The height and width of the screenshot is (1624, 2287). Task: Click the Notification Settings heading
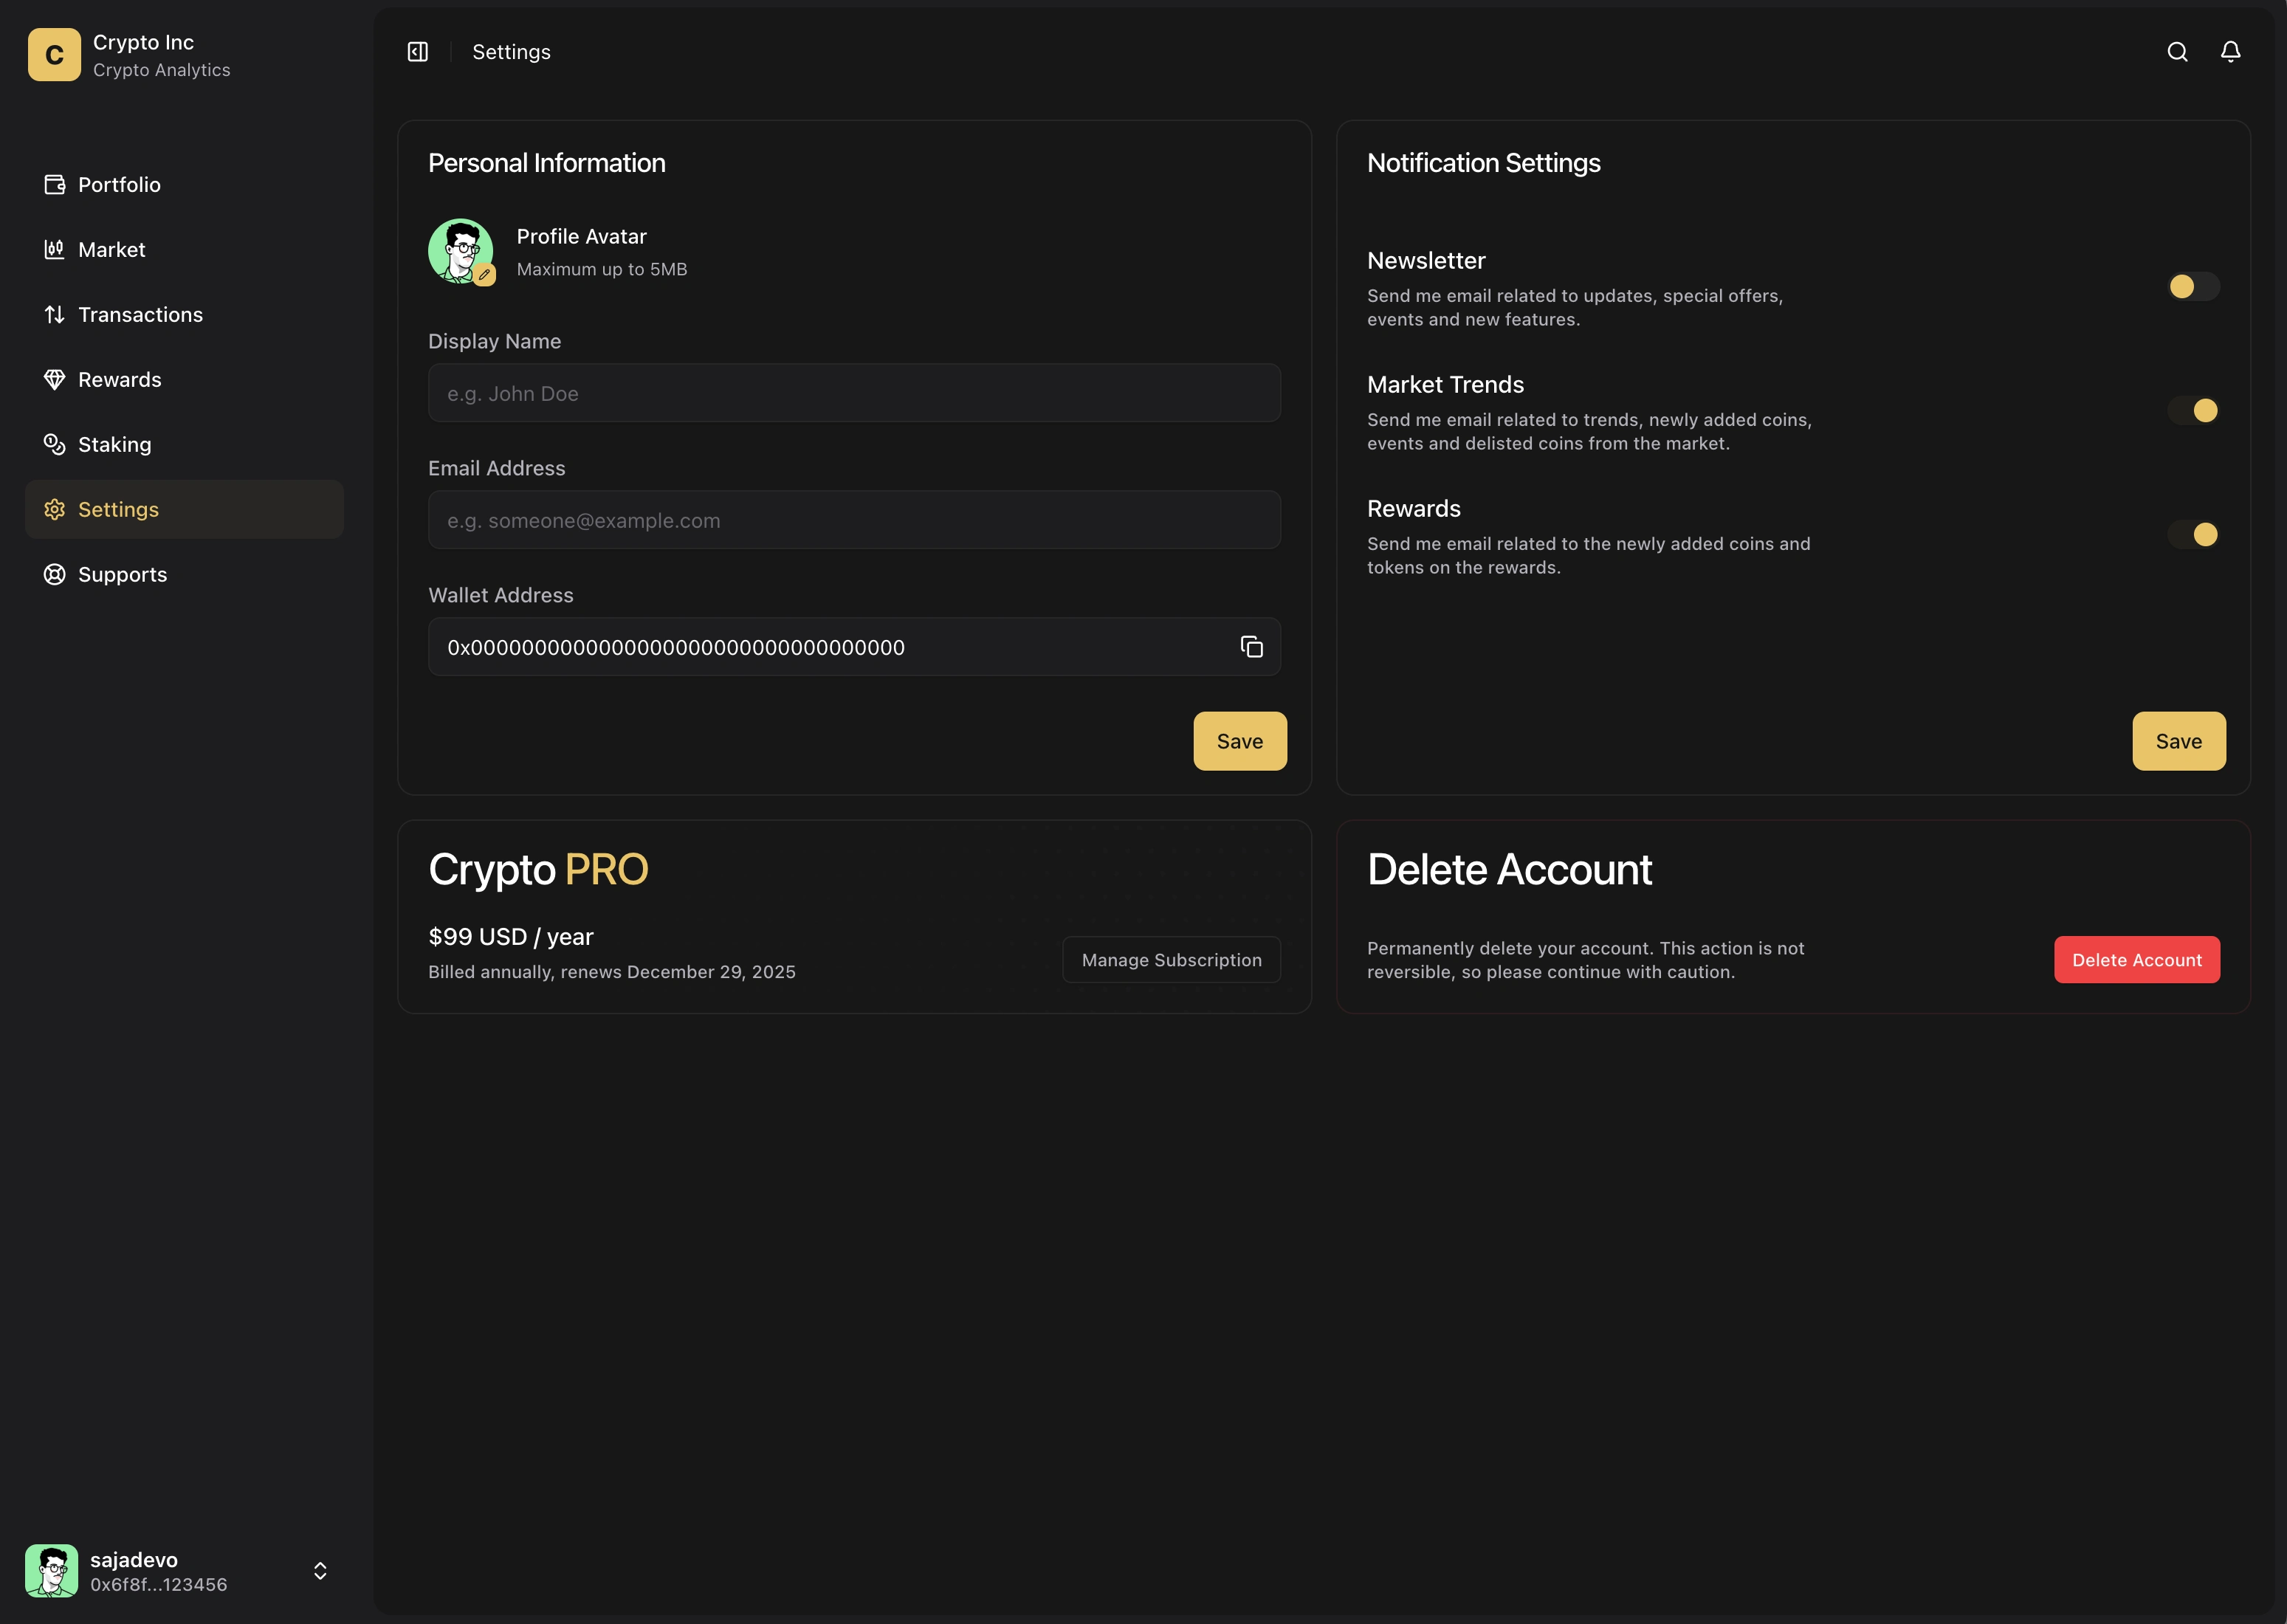pyautogui.click(x=1483, y=163)
